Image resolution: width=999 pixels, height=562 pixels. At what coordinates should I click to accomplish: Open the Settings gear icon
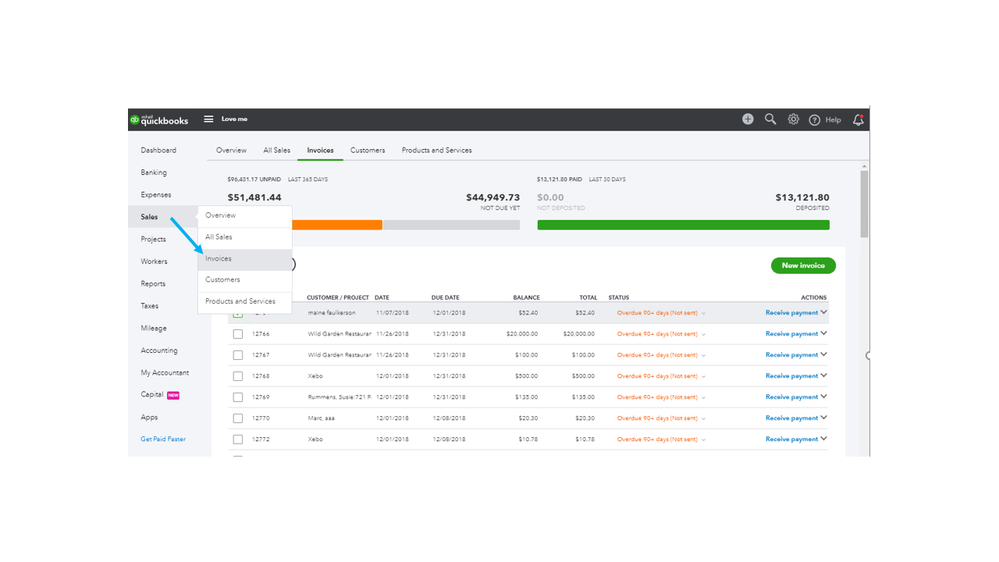point(793,119)
